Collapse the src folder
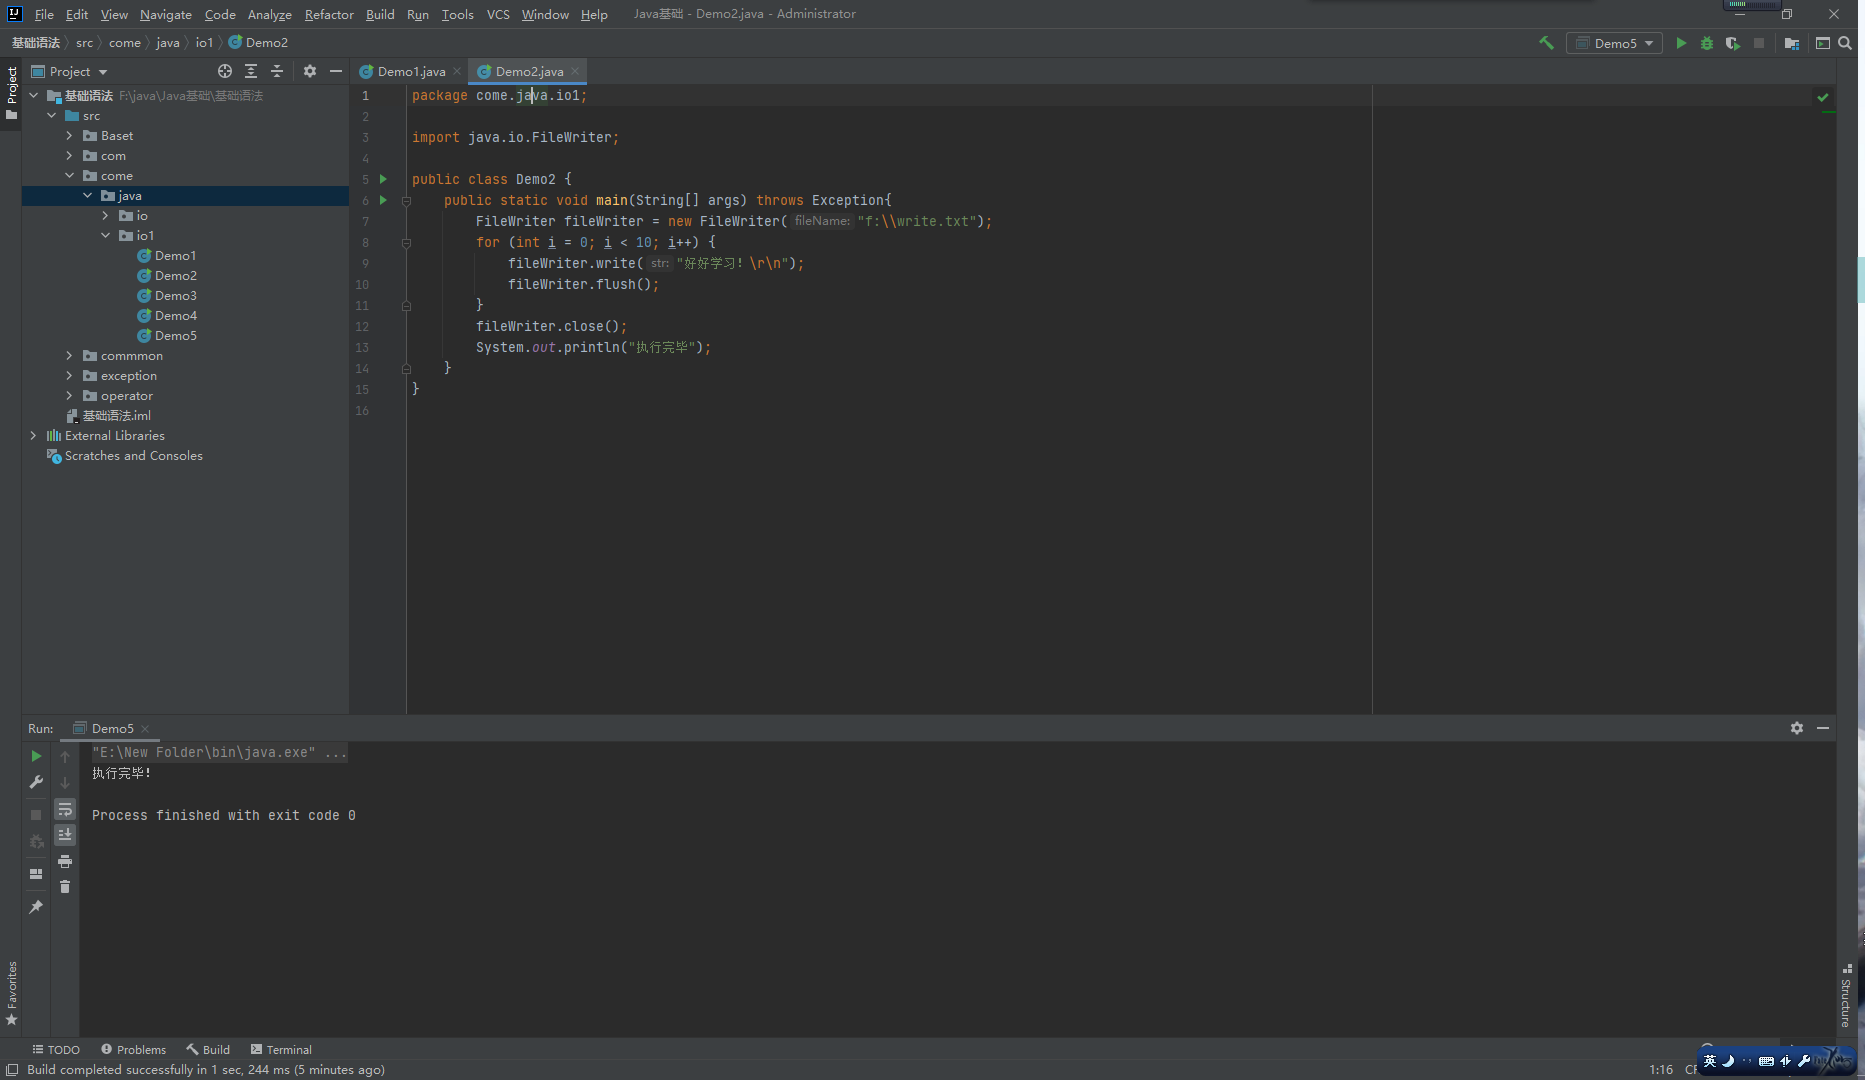The image size is (1865, 1080). click(x=52, y=116)
